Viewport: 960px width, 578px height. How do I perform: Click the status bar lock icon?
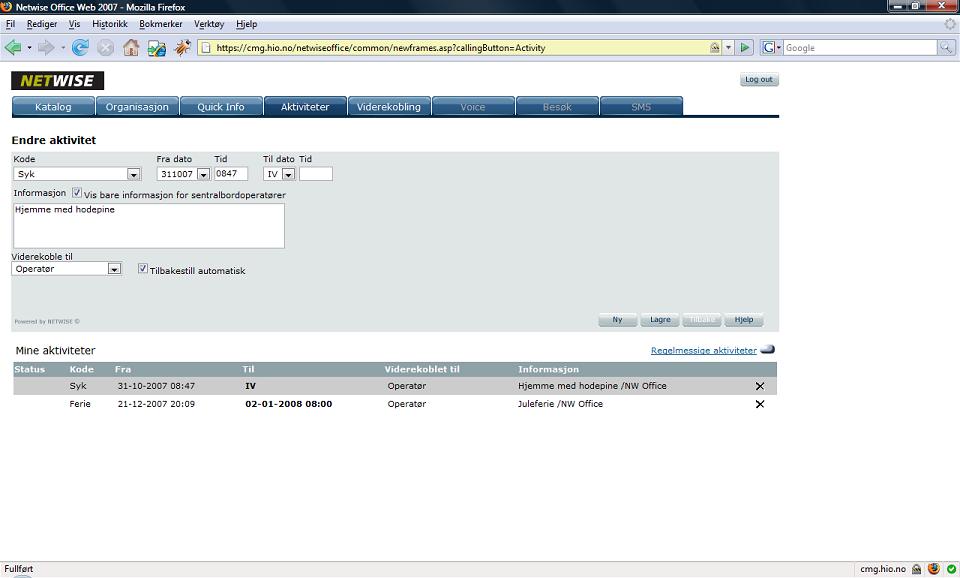click(x=917, y=569)
